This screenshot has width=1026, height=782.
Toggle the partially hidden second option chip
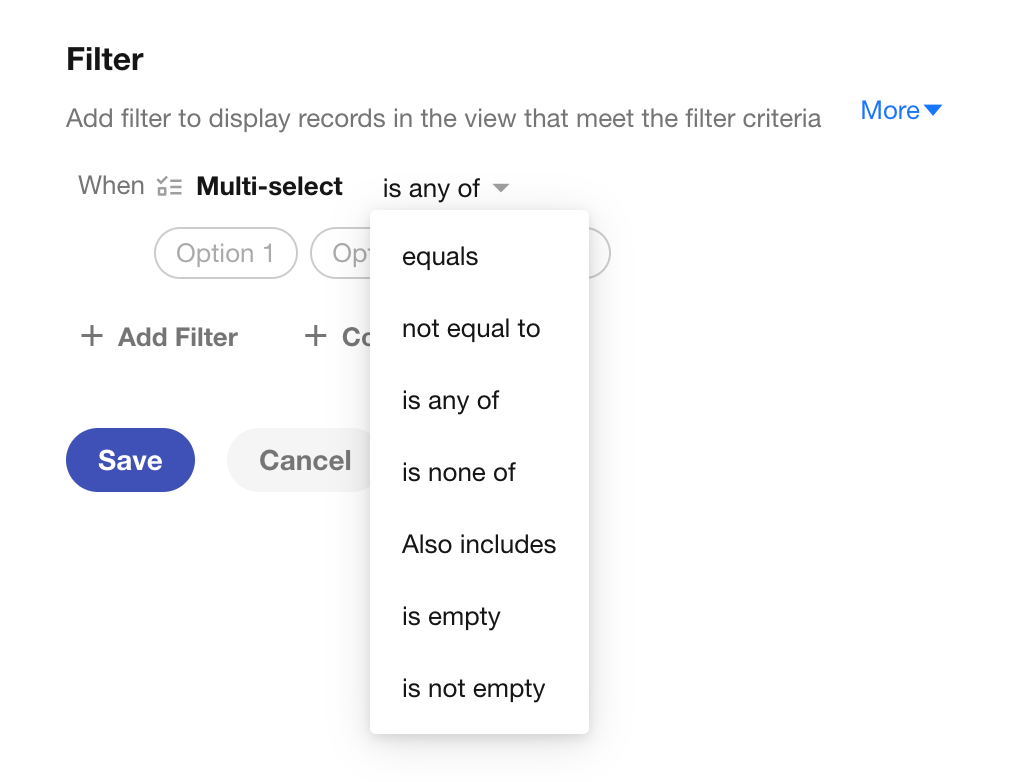click(x=341, y=253)
